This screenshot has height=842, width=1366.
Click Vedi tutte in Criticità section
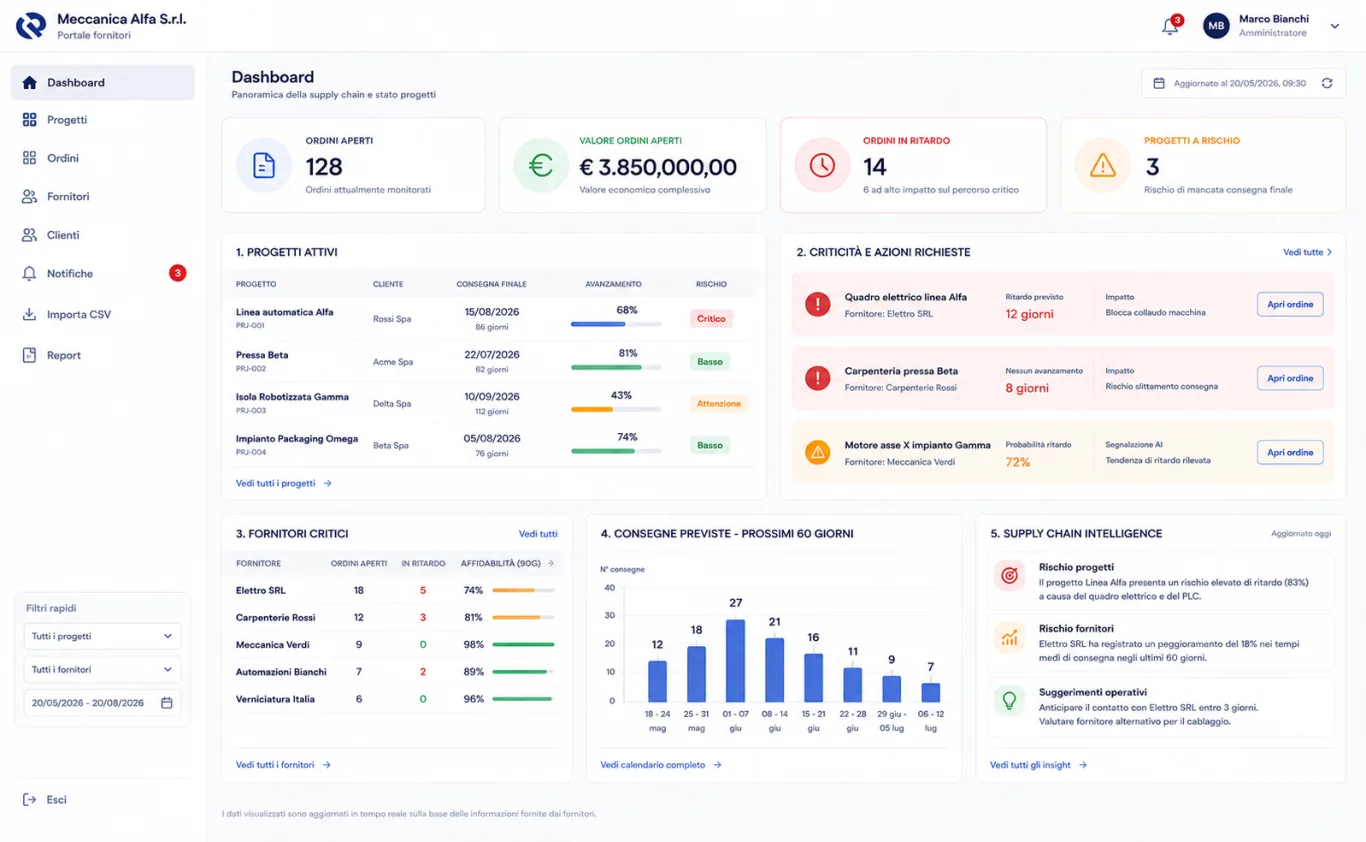pos(1307,253)
